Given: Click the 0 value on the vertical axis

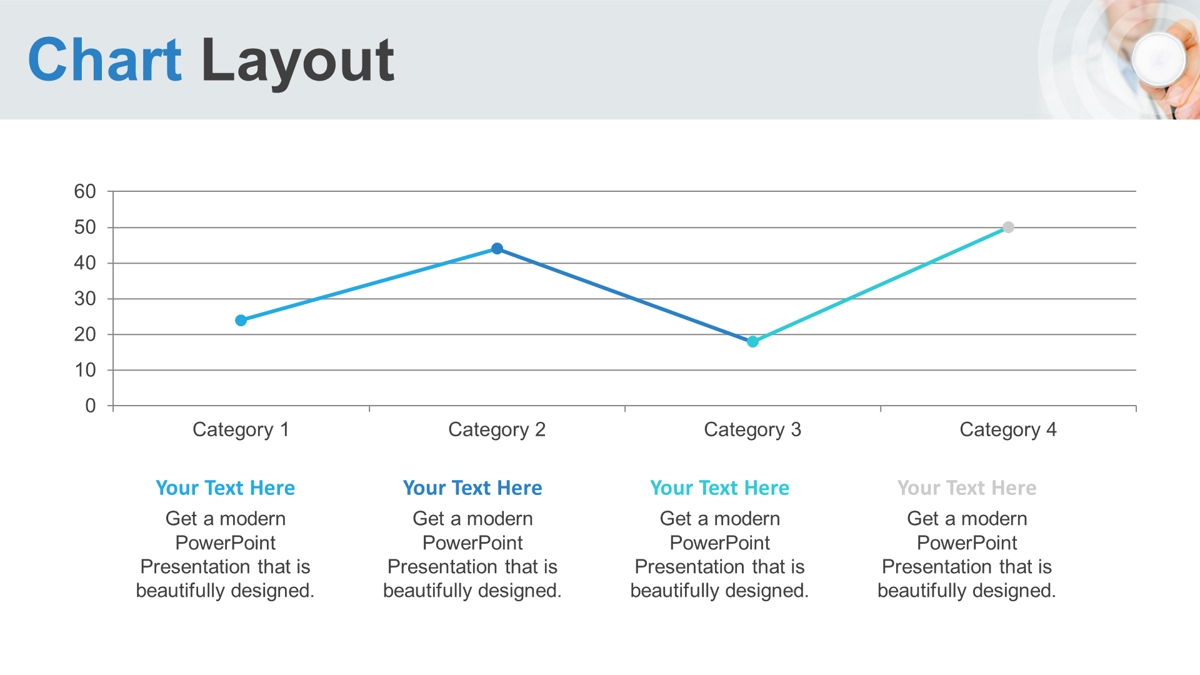Looking at the screenshot, I should (91, 406).
